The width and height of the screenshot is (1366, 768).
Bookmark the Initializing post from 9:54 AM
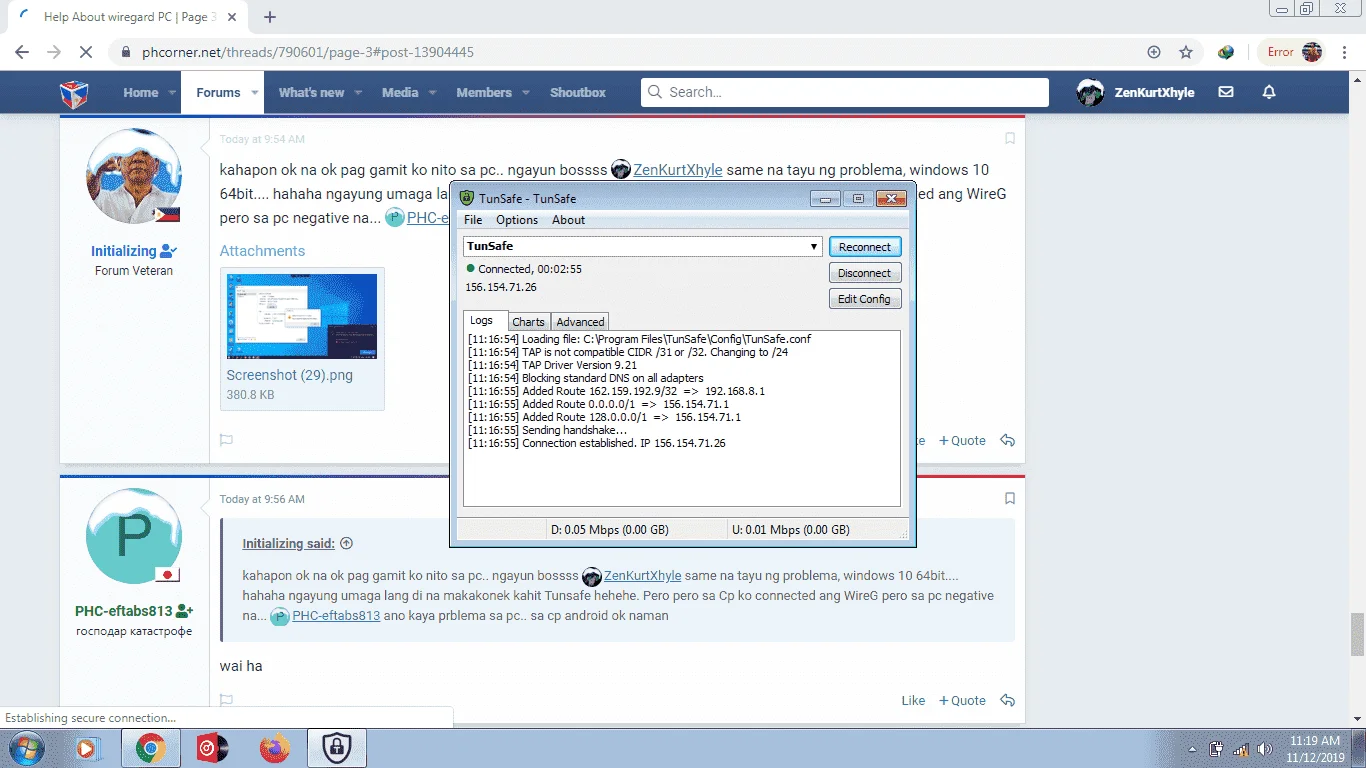click(1010, 139)
